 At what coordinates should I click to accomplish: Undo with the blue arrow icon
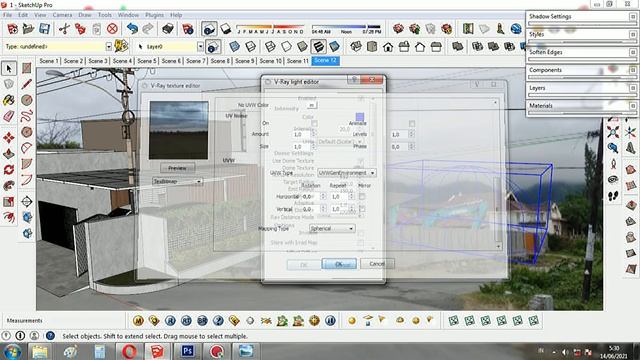pos(132,29)
